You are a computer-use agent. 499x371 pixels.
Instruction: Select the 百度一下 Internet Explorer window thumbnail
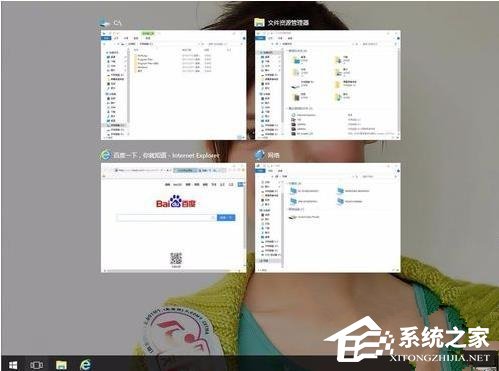click(173, 218)
